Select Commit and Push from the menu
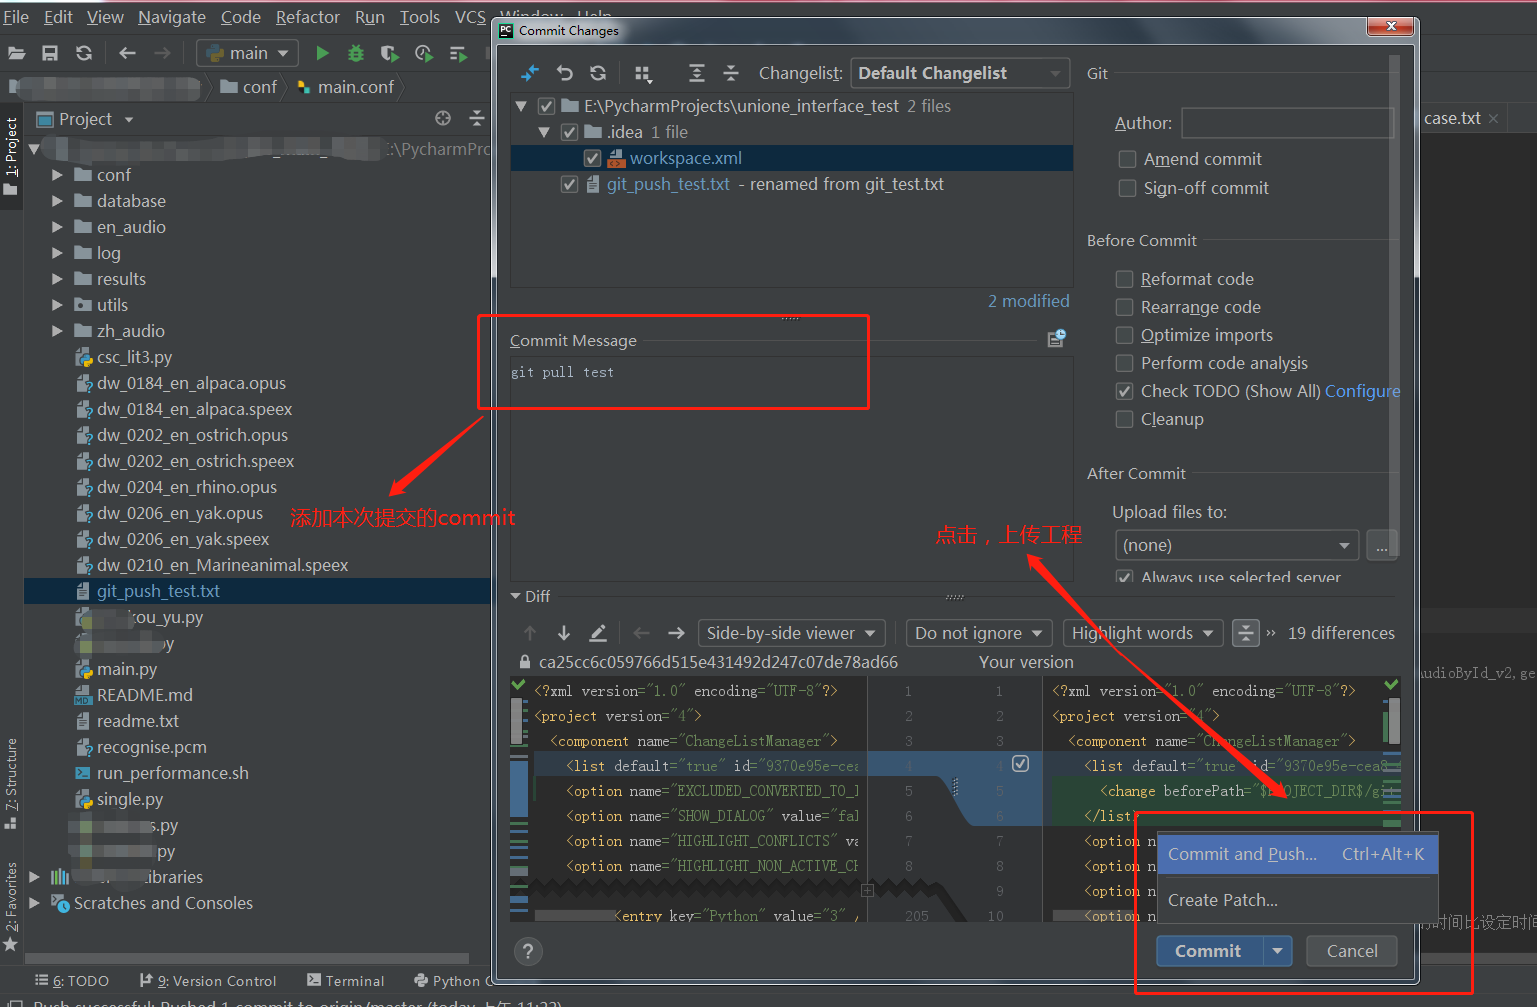Viewport: 1537px width, 1007px height. 1243,854
